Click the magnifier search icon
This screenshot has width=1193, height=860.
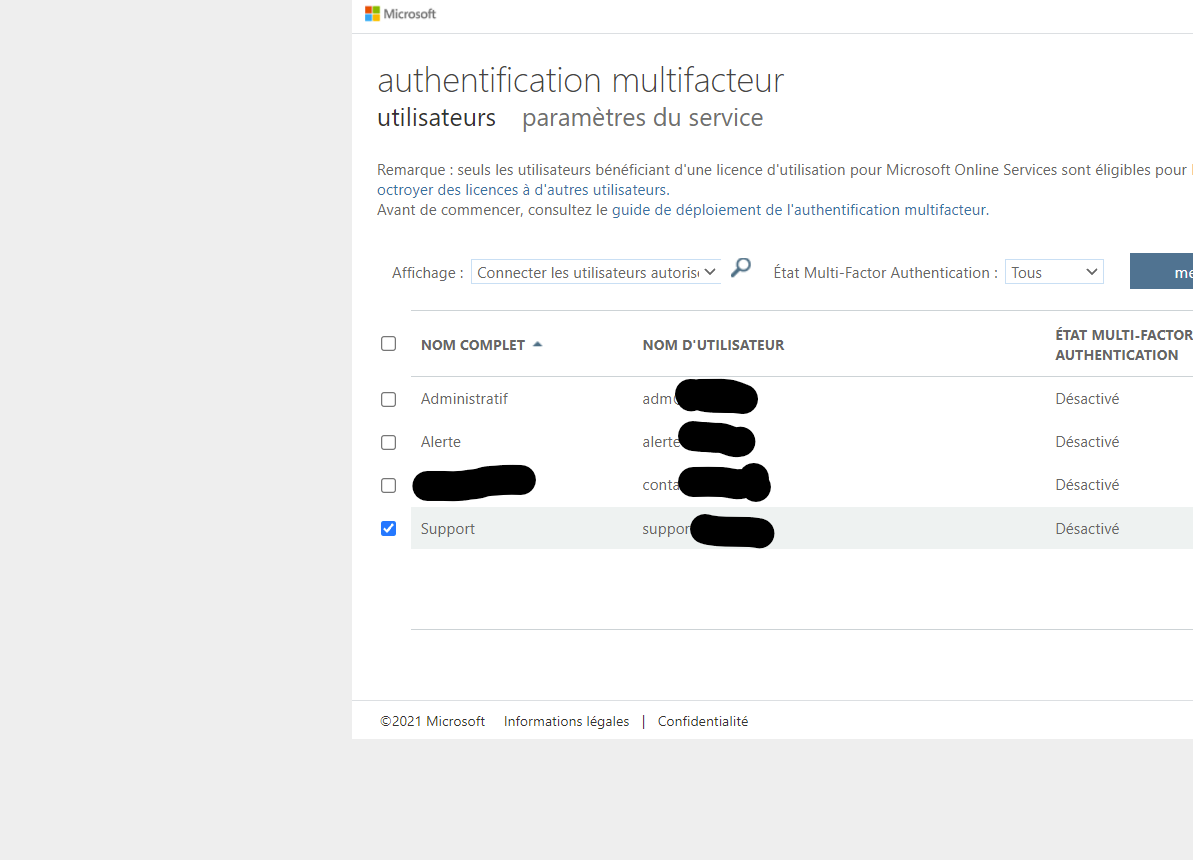point(741,268)
